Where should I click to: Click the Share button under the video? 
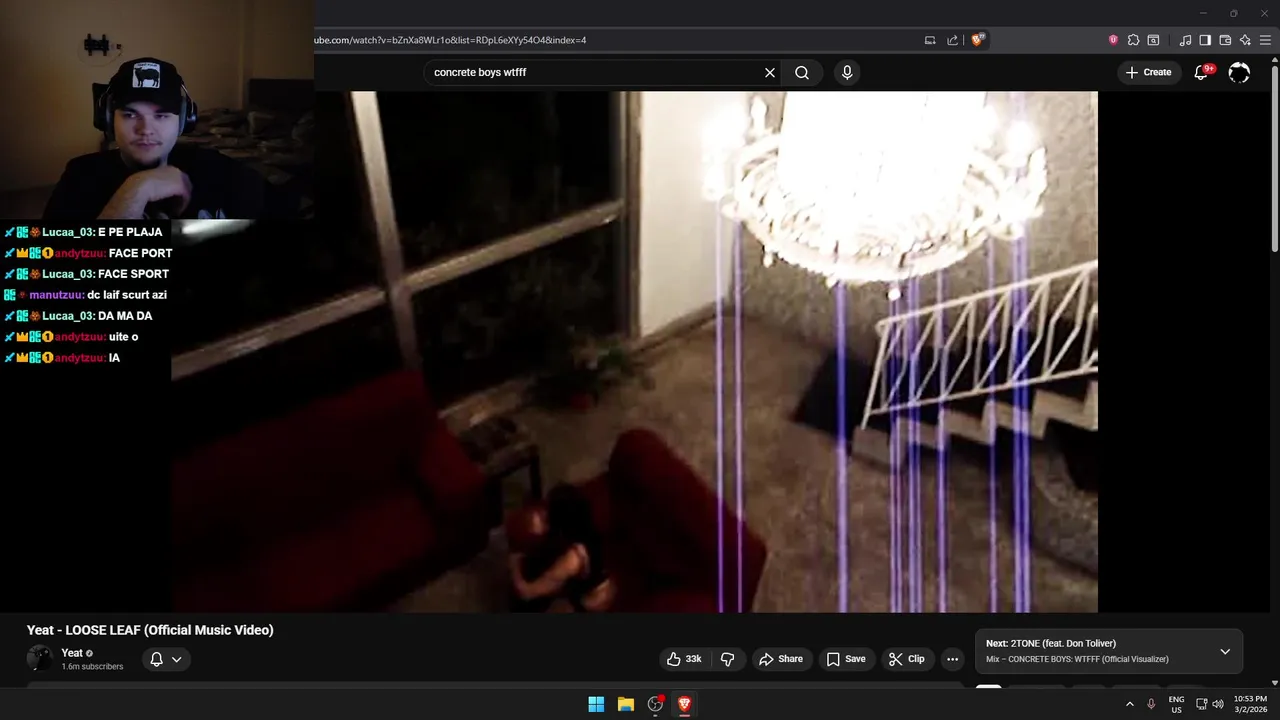click(x=781, y=659)
